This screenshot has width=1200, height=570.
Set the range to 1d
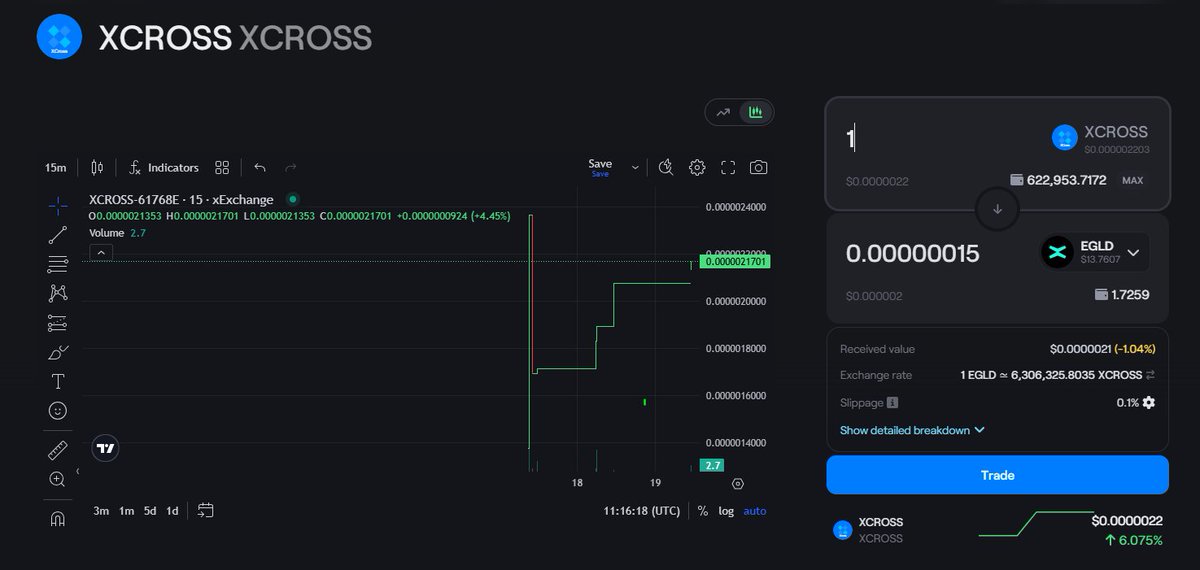point(172,511)
